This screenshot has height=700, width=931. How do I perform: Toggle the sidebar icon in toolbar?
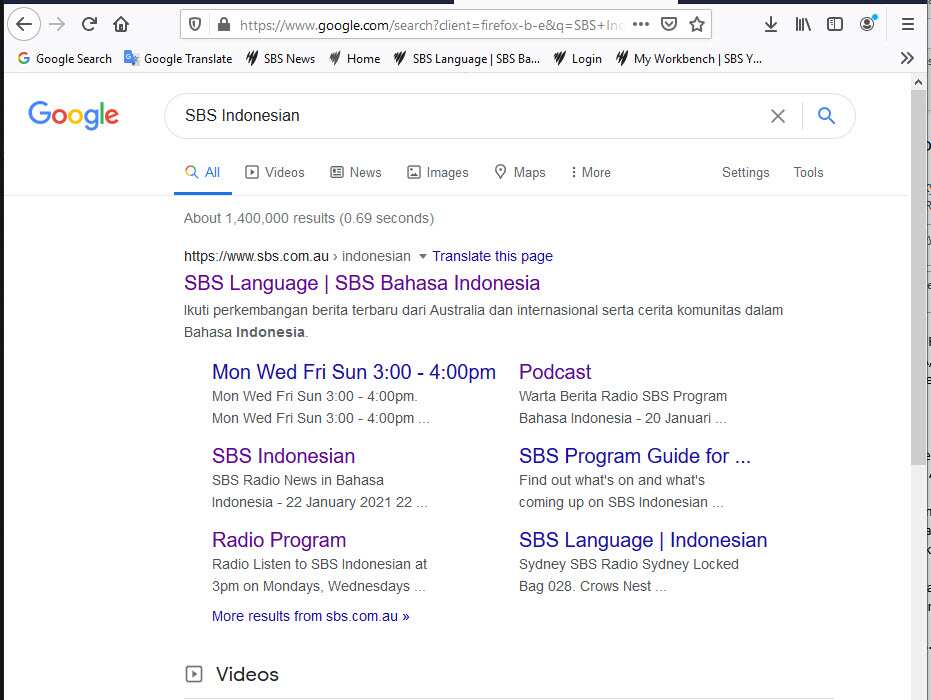[834, 24]
